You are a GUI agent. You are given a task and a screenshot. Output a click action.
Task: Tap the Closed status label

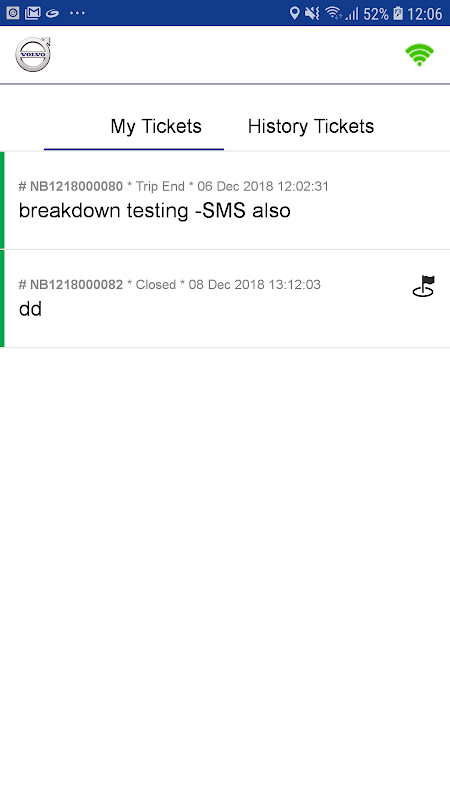(156, 284)
